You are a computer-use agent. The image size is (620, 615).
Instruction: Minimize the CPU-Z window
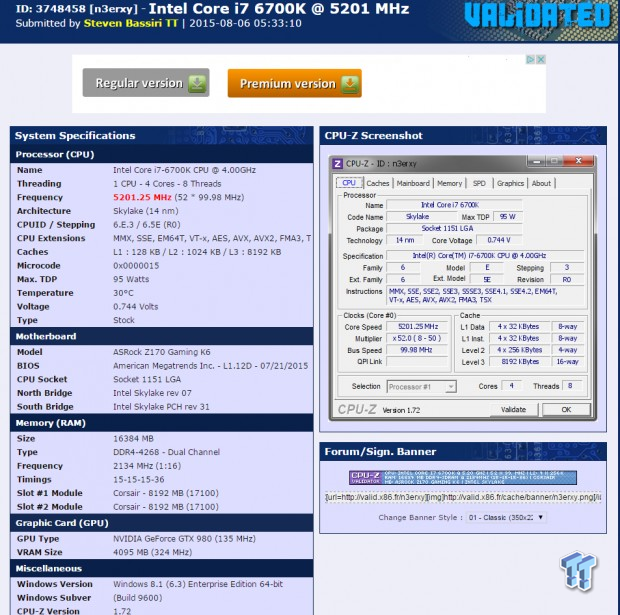tap(537, 161)
